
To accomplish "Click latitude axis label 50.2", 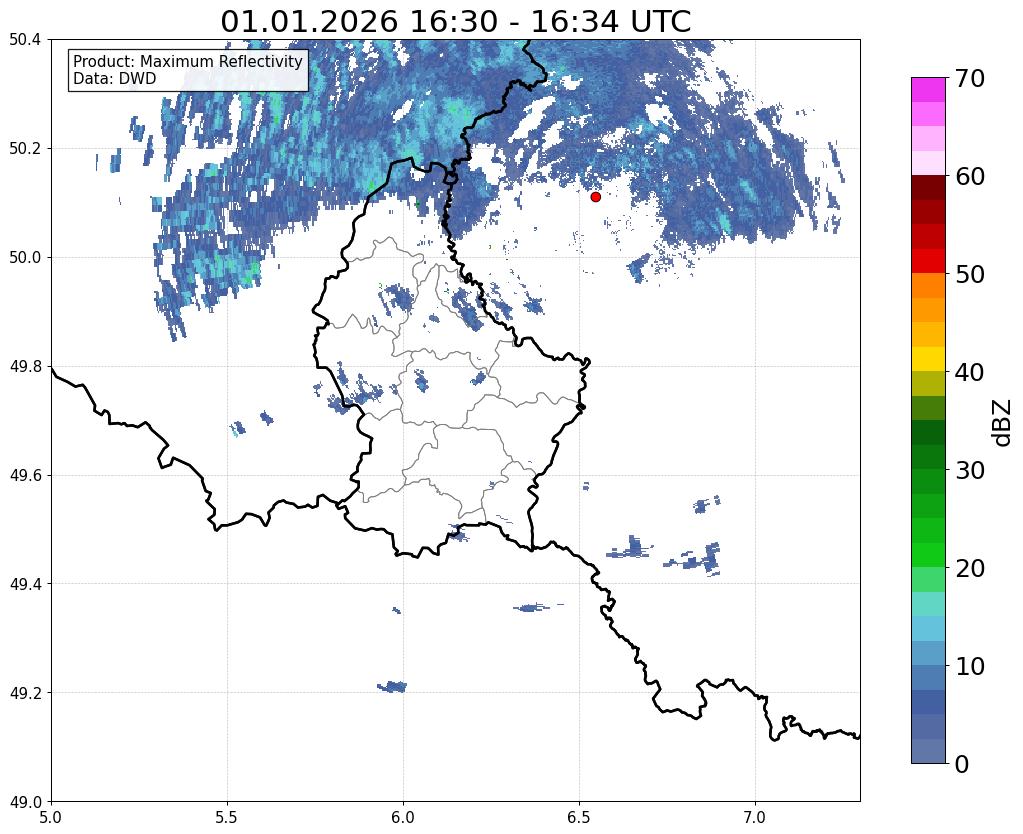I will click(25, 149).
